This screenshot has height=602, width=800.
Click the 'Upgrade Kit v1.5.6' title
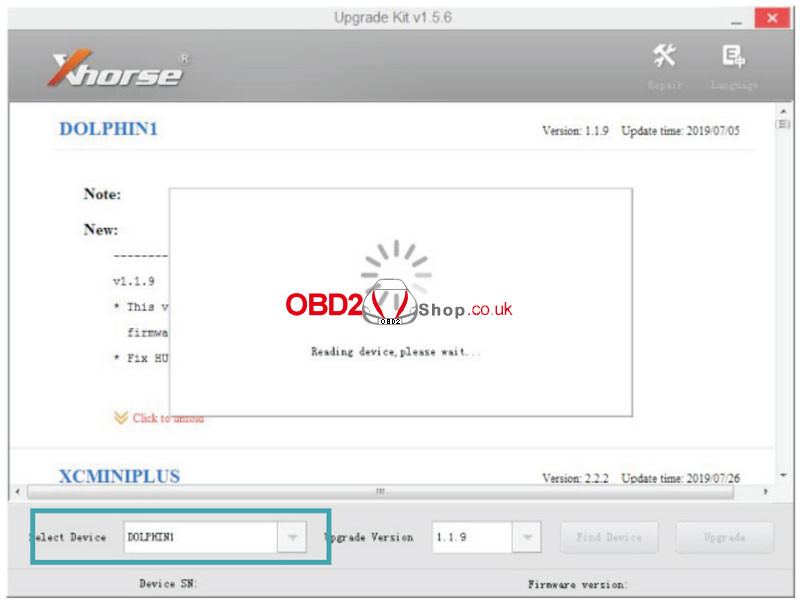[x=393, y=17]
